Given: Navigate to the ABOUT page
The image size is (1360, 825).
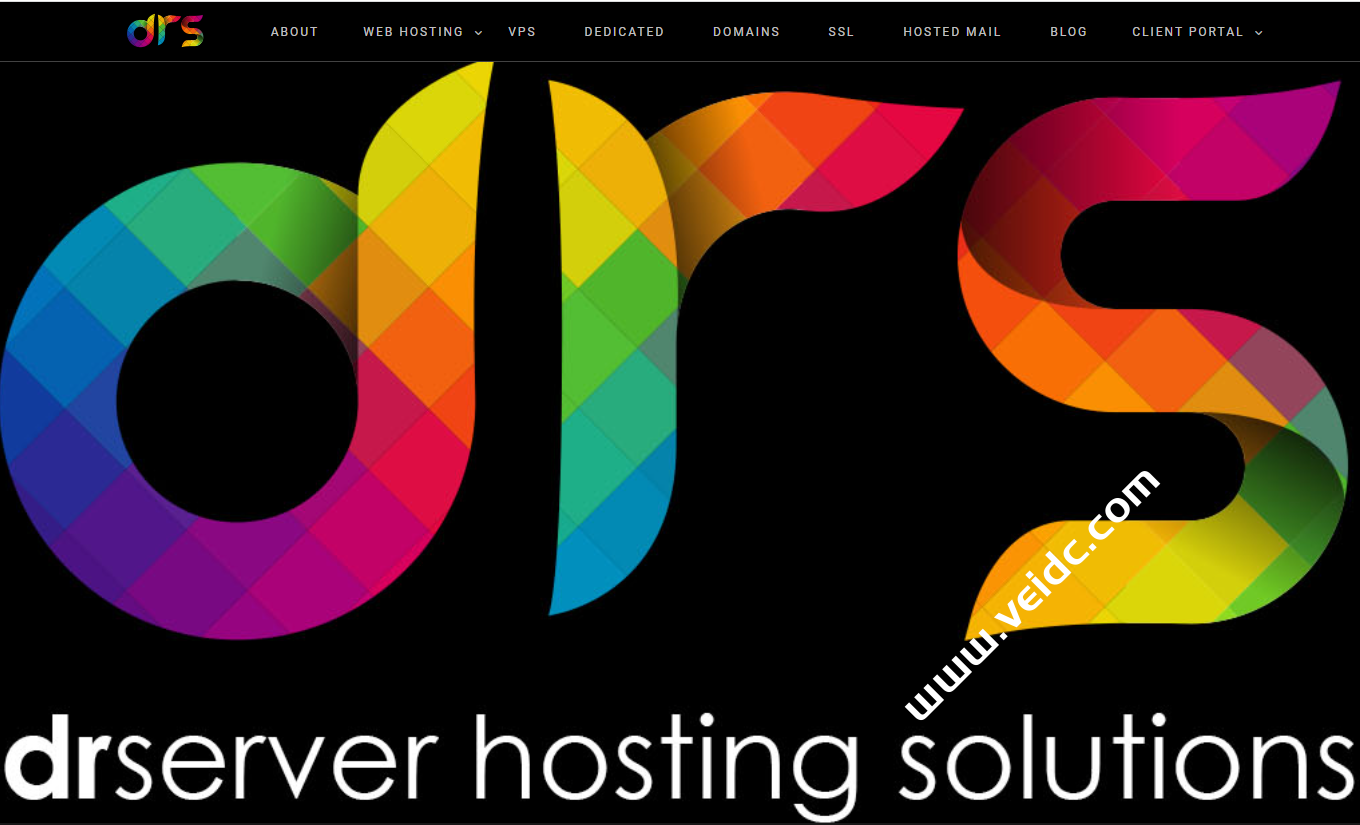Looking at the screenshot, I should tap(294, 31).
